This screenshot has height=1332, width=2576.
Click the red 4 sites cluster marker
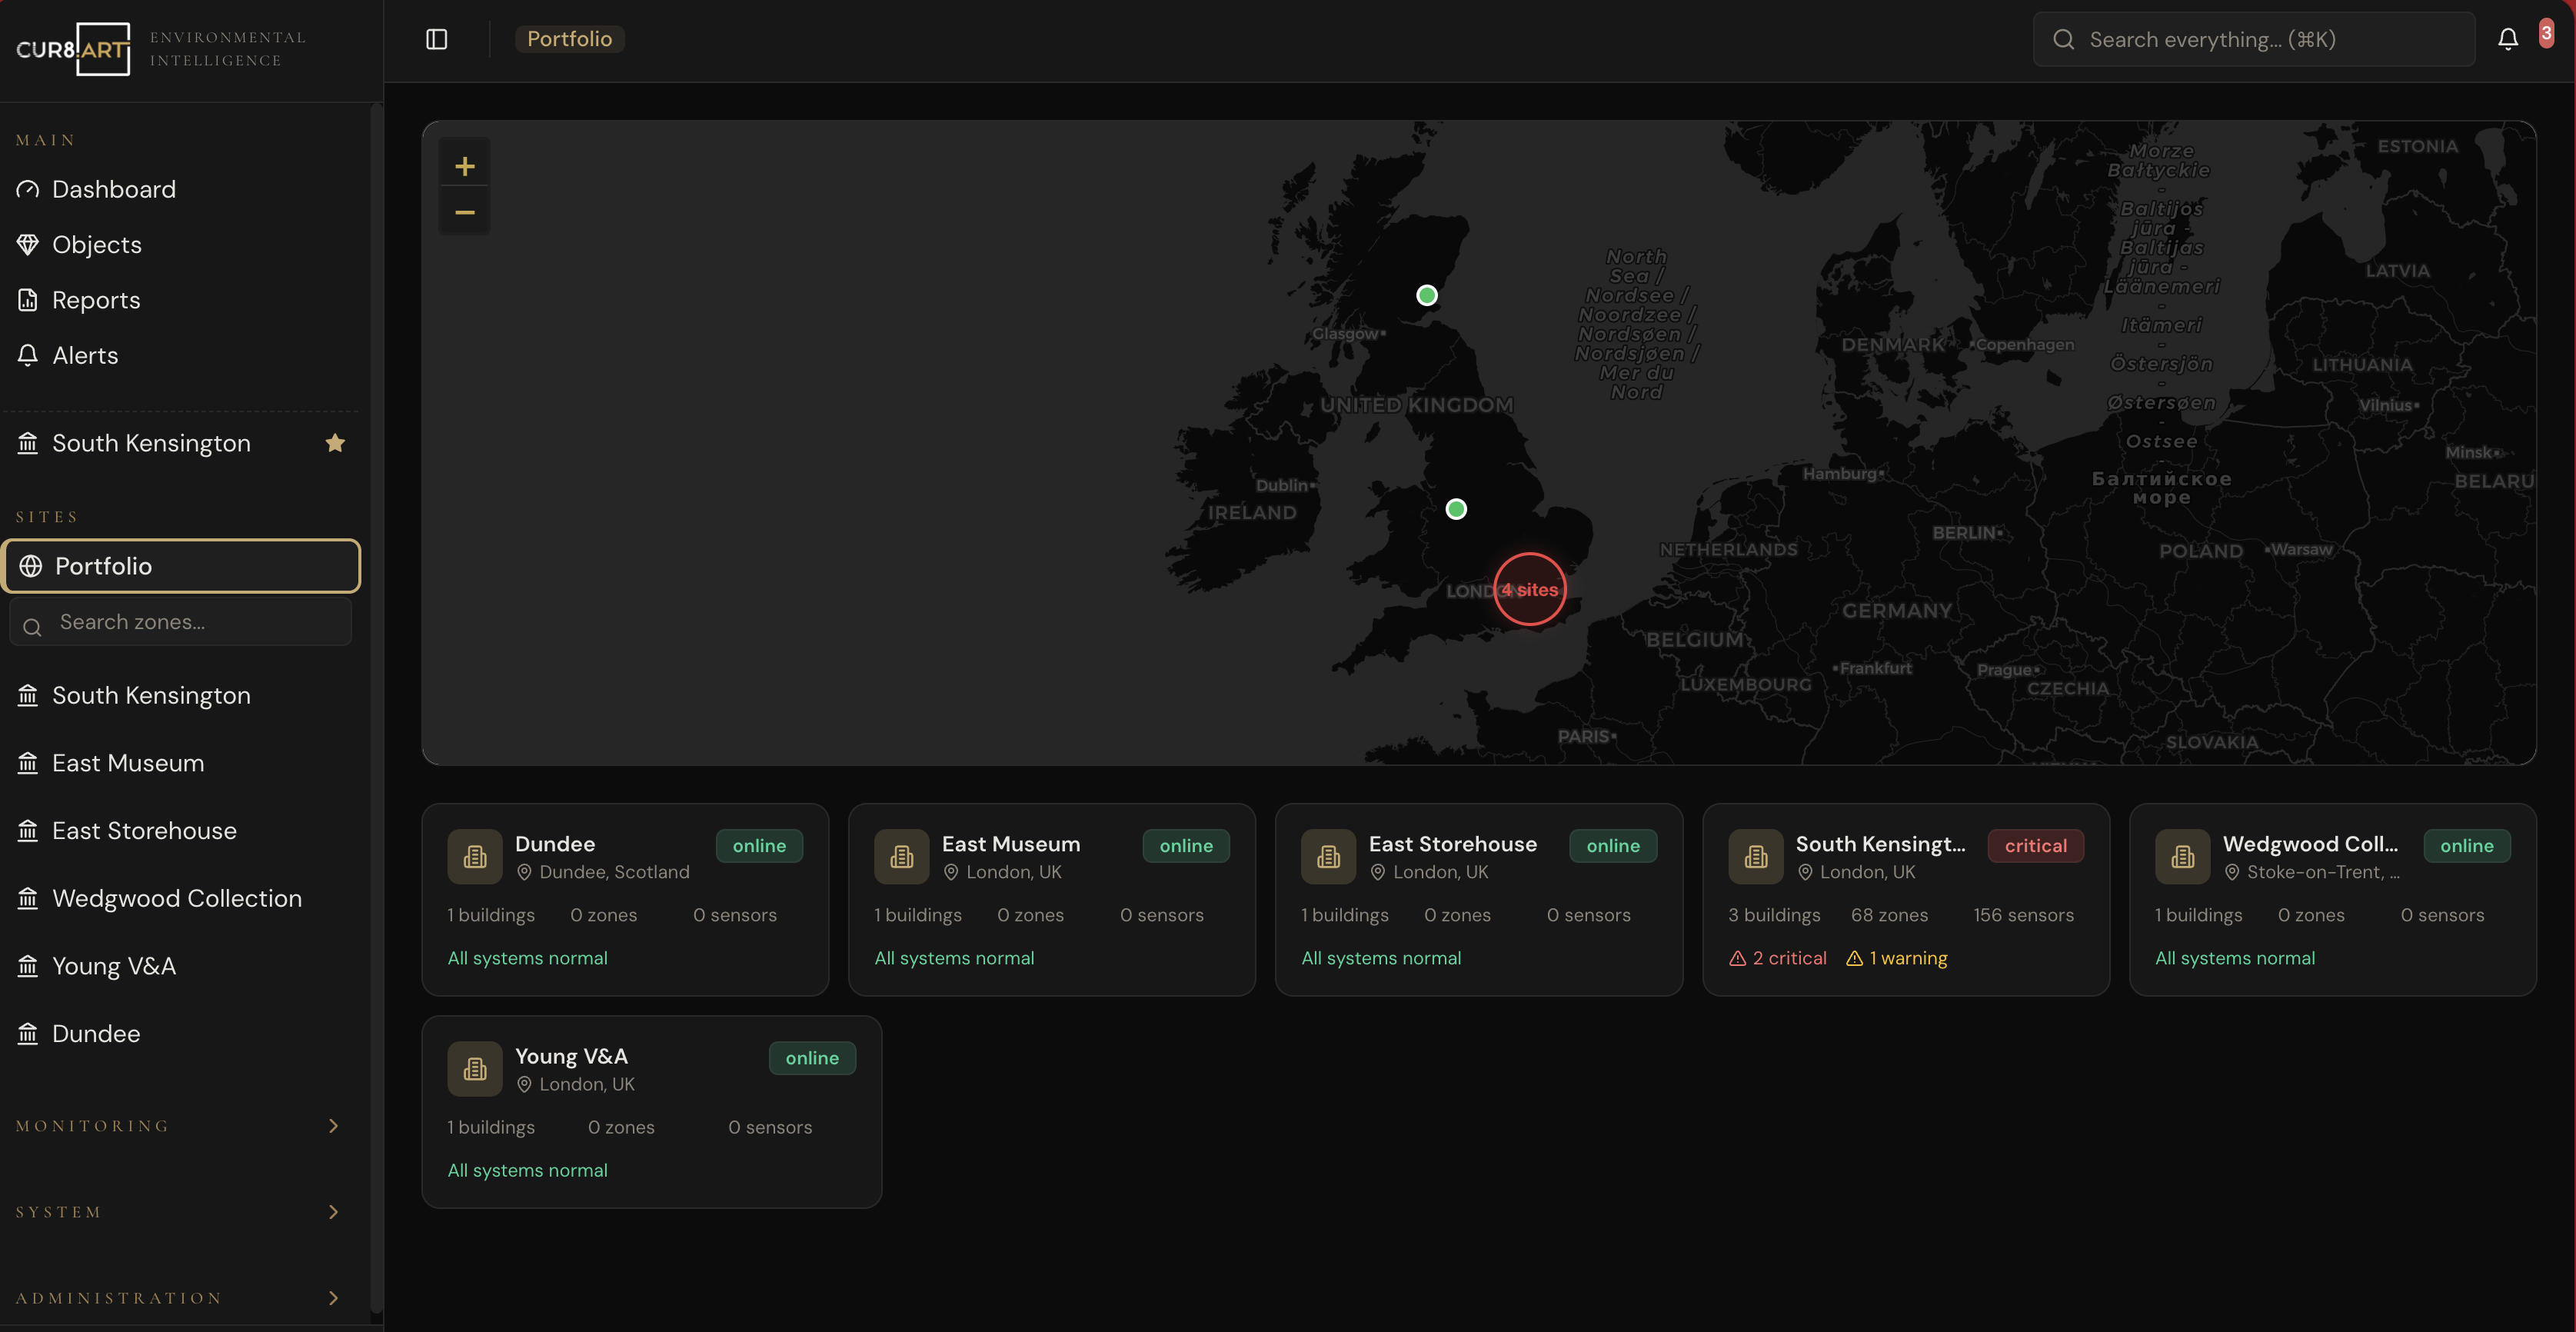[x=1529, y=589]
